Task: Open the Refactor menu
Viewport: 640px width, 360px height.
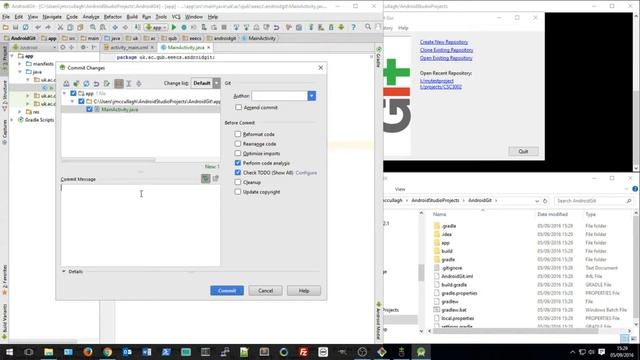Action: tap(113, 17)
